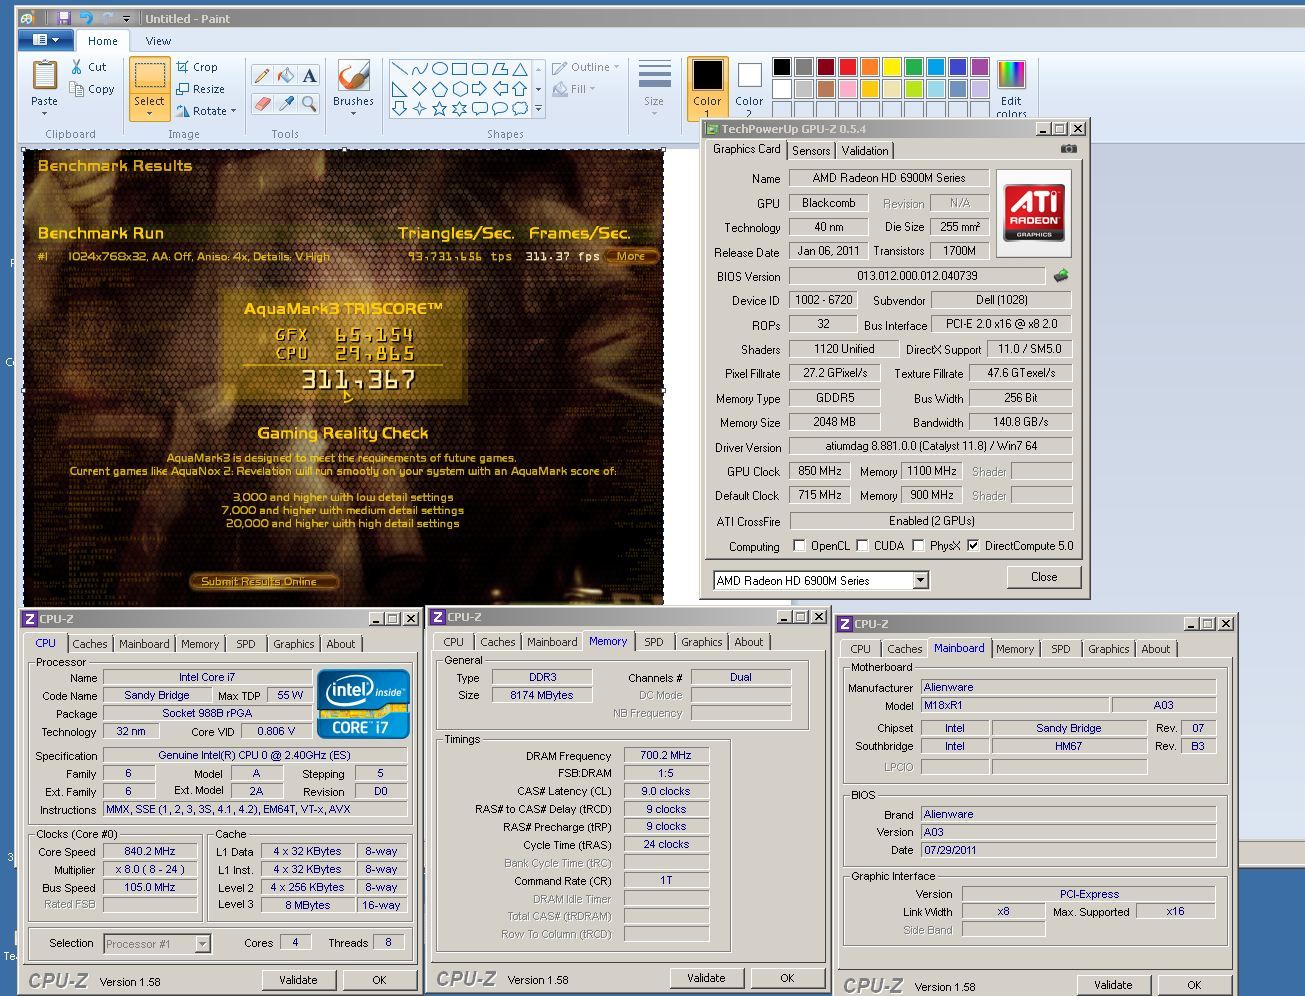The image size is (1305, 996).
Task: Click Validate in the left CPU-Z window
Action: [298, 980]
